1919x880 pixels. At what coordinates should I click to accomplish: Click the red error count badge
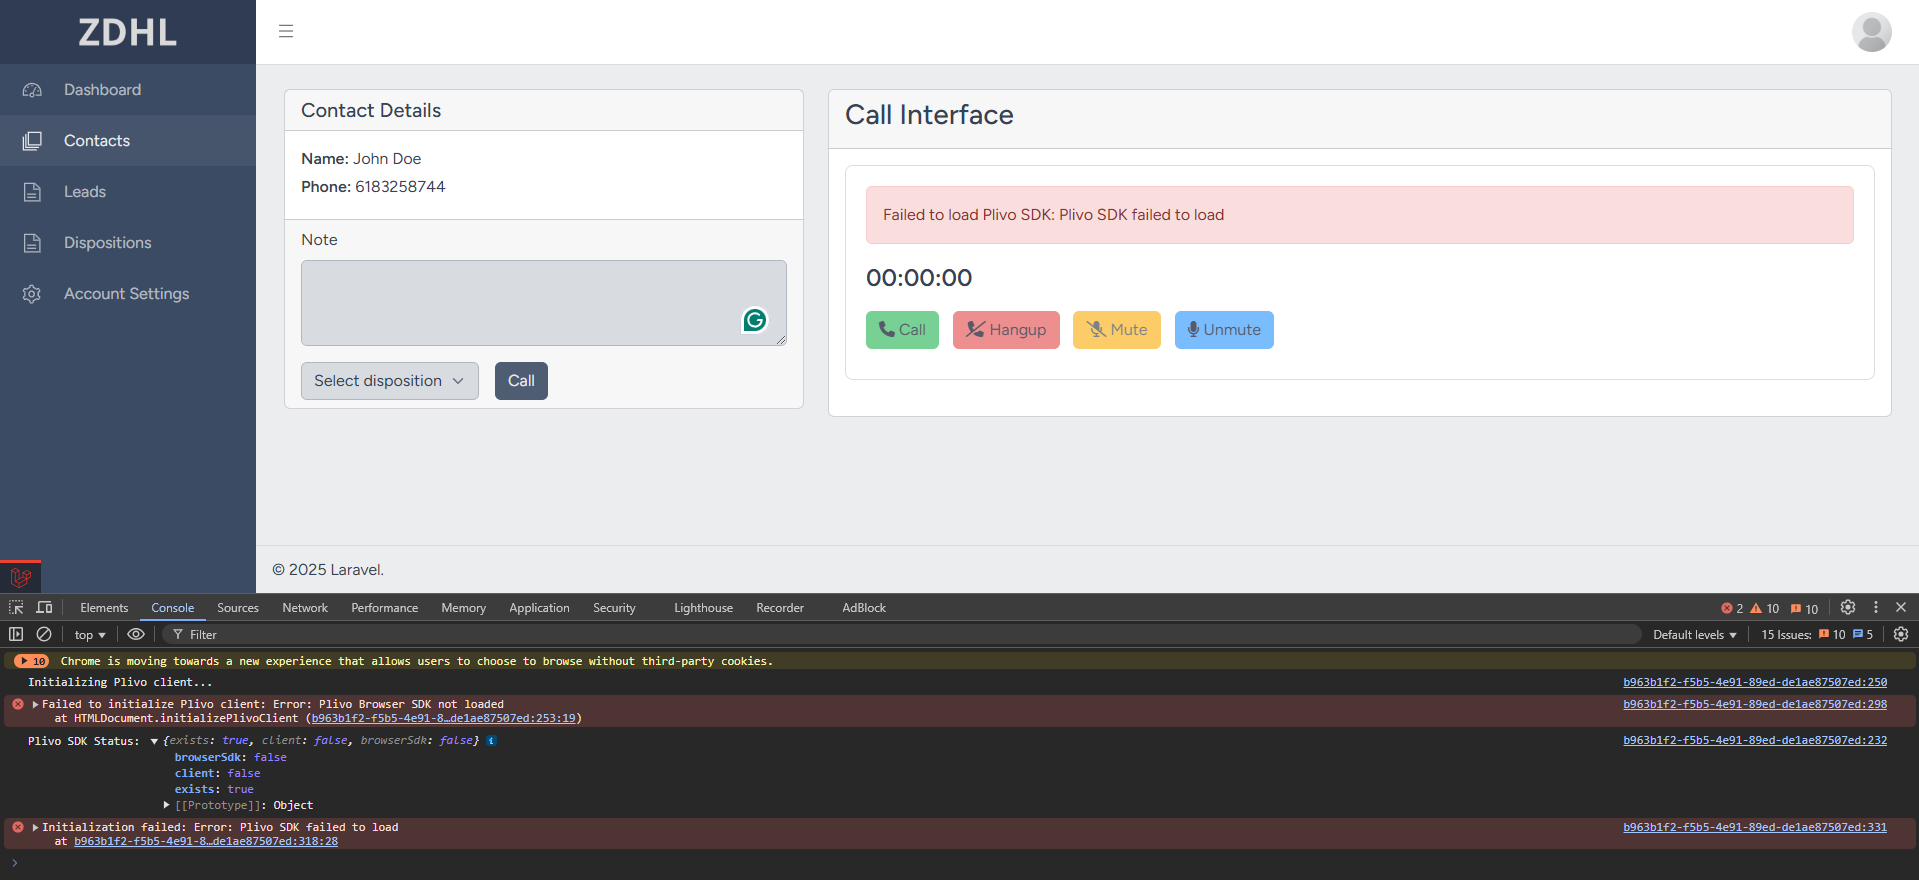(x=1732, y=608)
